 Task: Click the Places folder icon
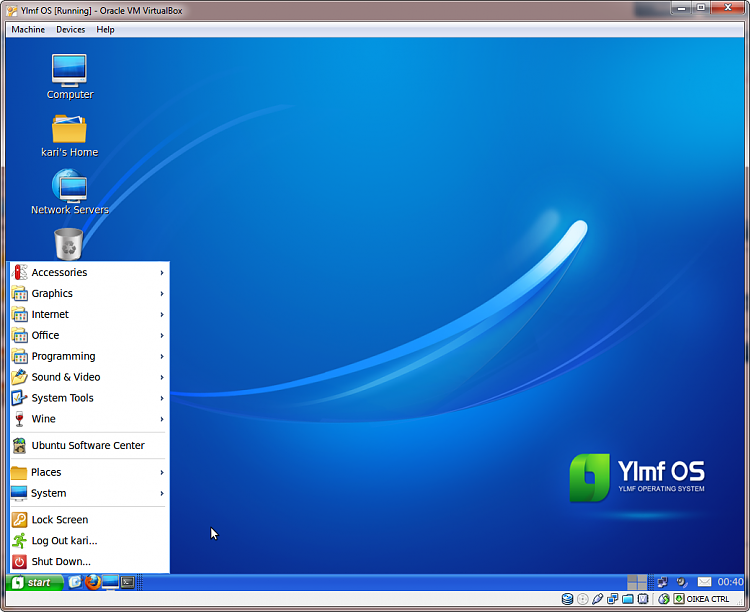point(19,473)
